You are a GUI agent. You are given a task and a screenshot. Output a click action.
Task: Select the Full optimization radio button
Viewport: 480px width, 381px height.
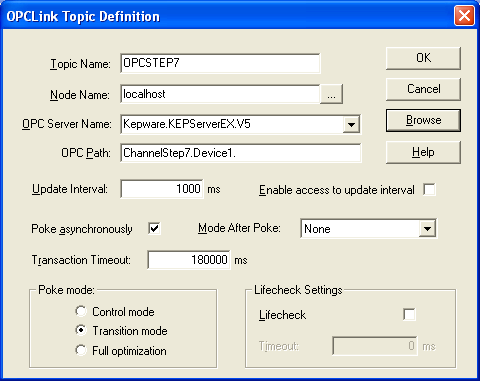pos(81,350)
